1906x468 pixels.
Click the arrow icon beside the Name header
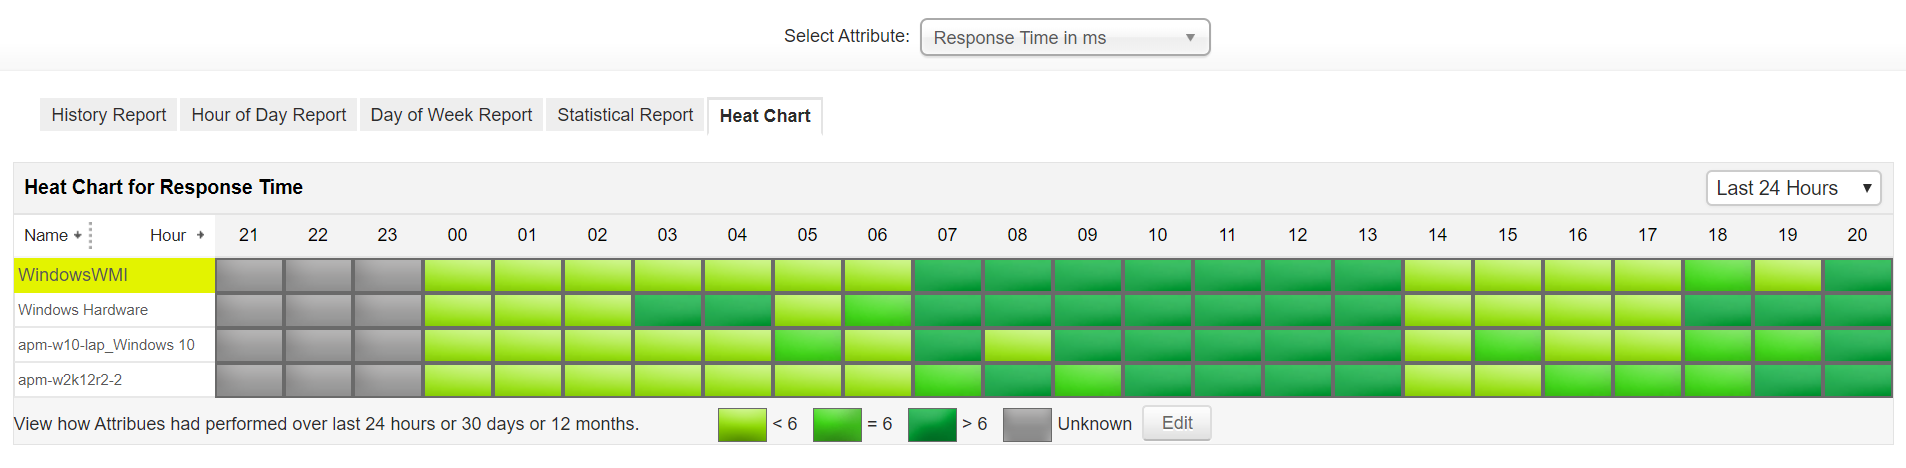78,236
